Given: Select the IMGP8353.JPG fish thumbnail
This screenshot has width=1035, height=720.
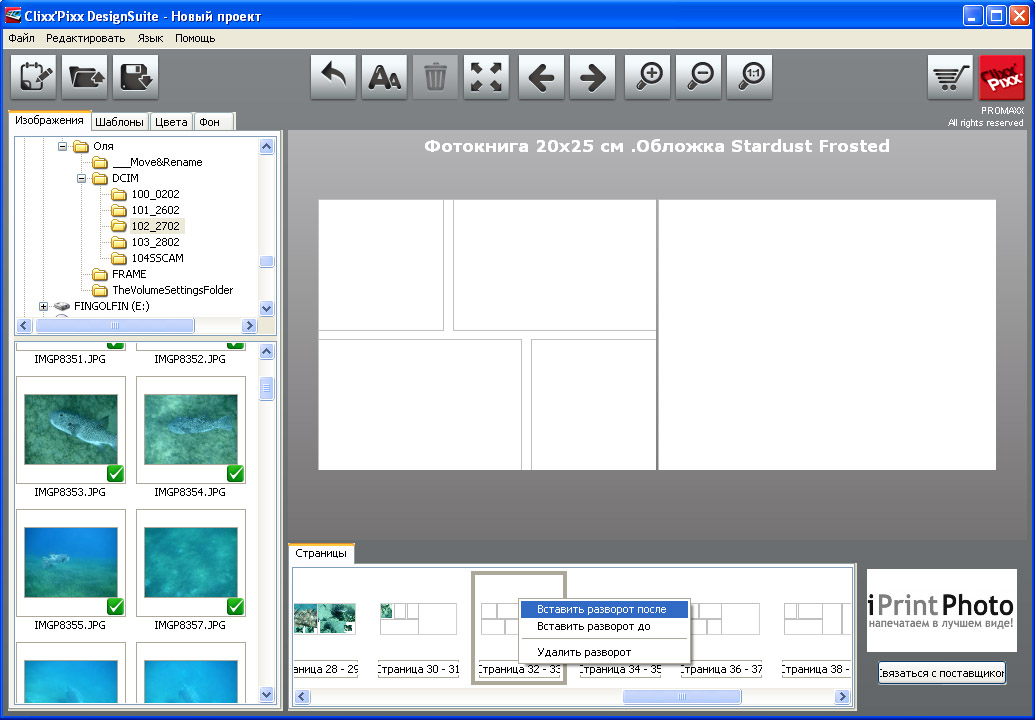Looking at the screenshot, I should click(x=71, y=430).
